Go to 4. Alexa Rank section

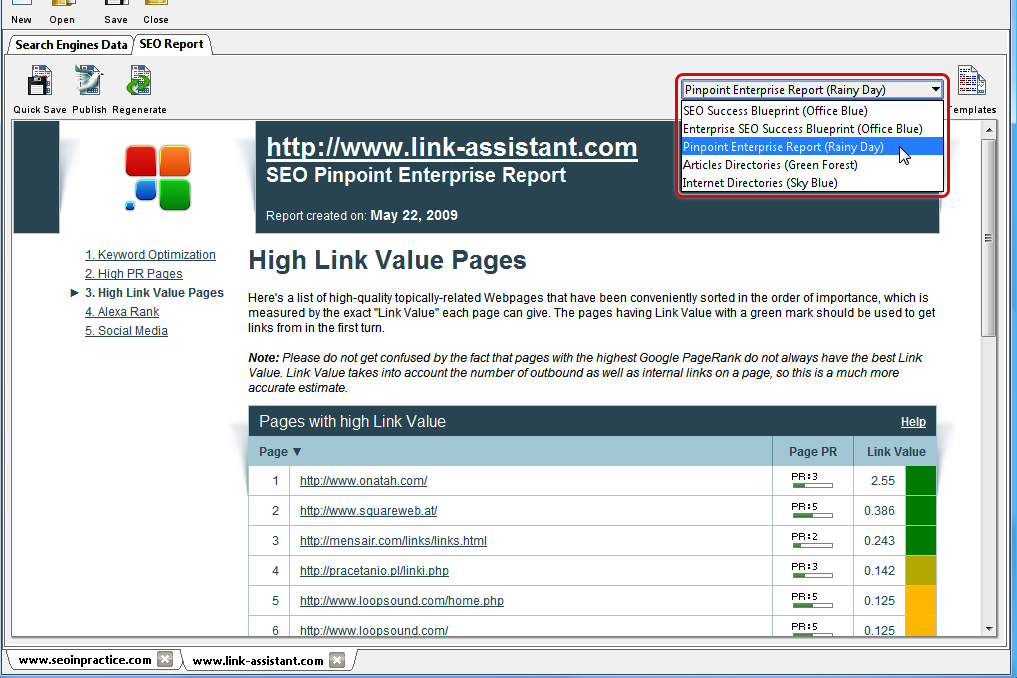(122, 311)
